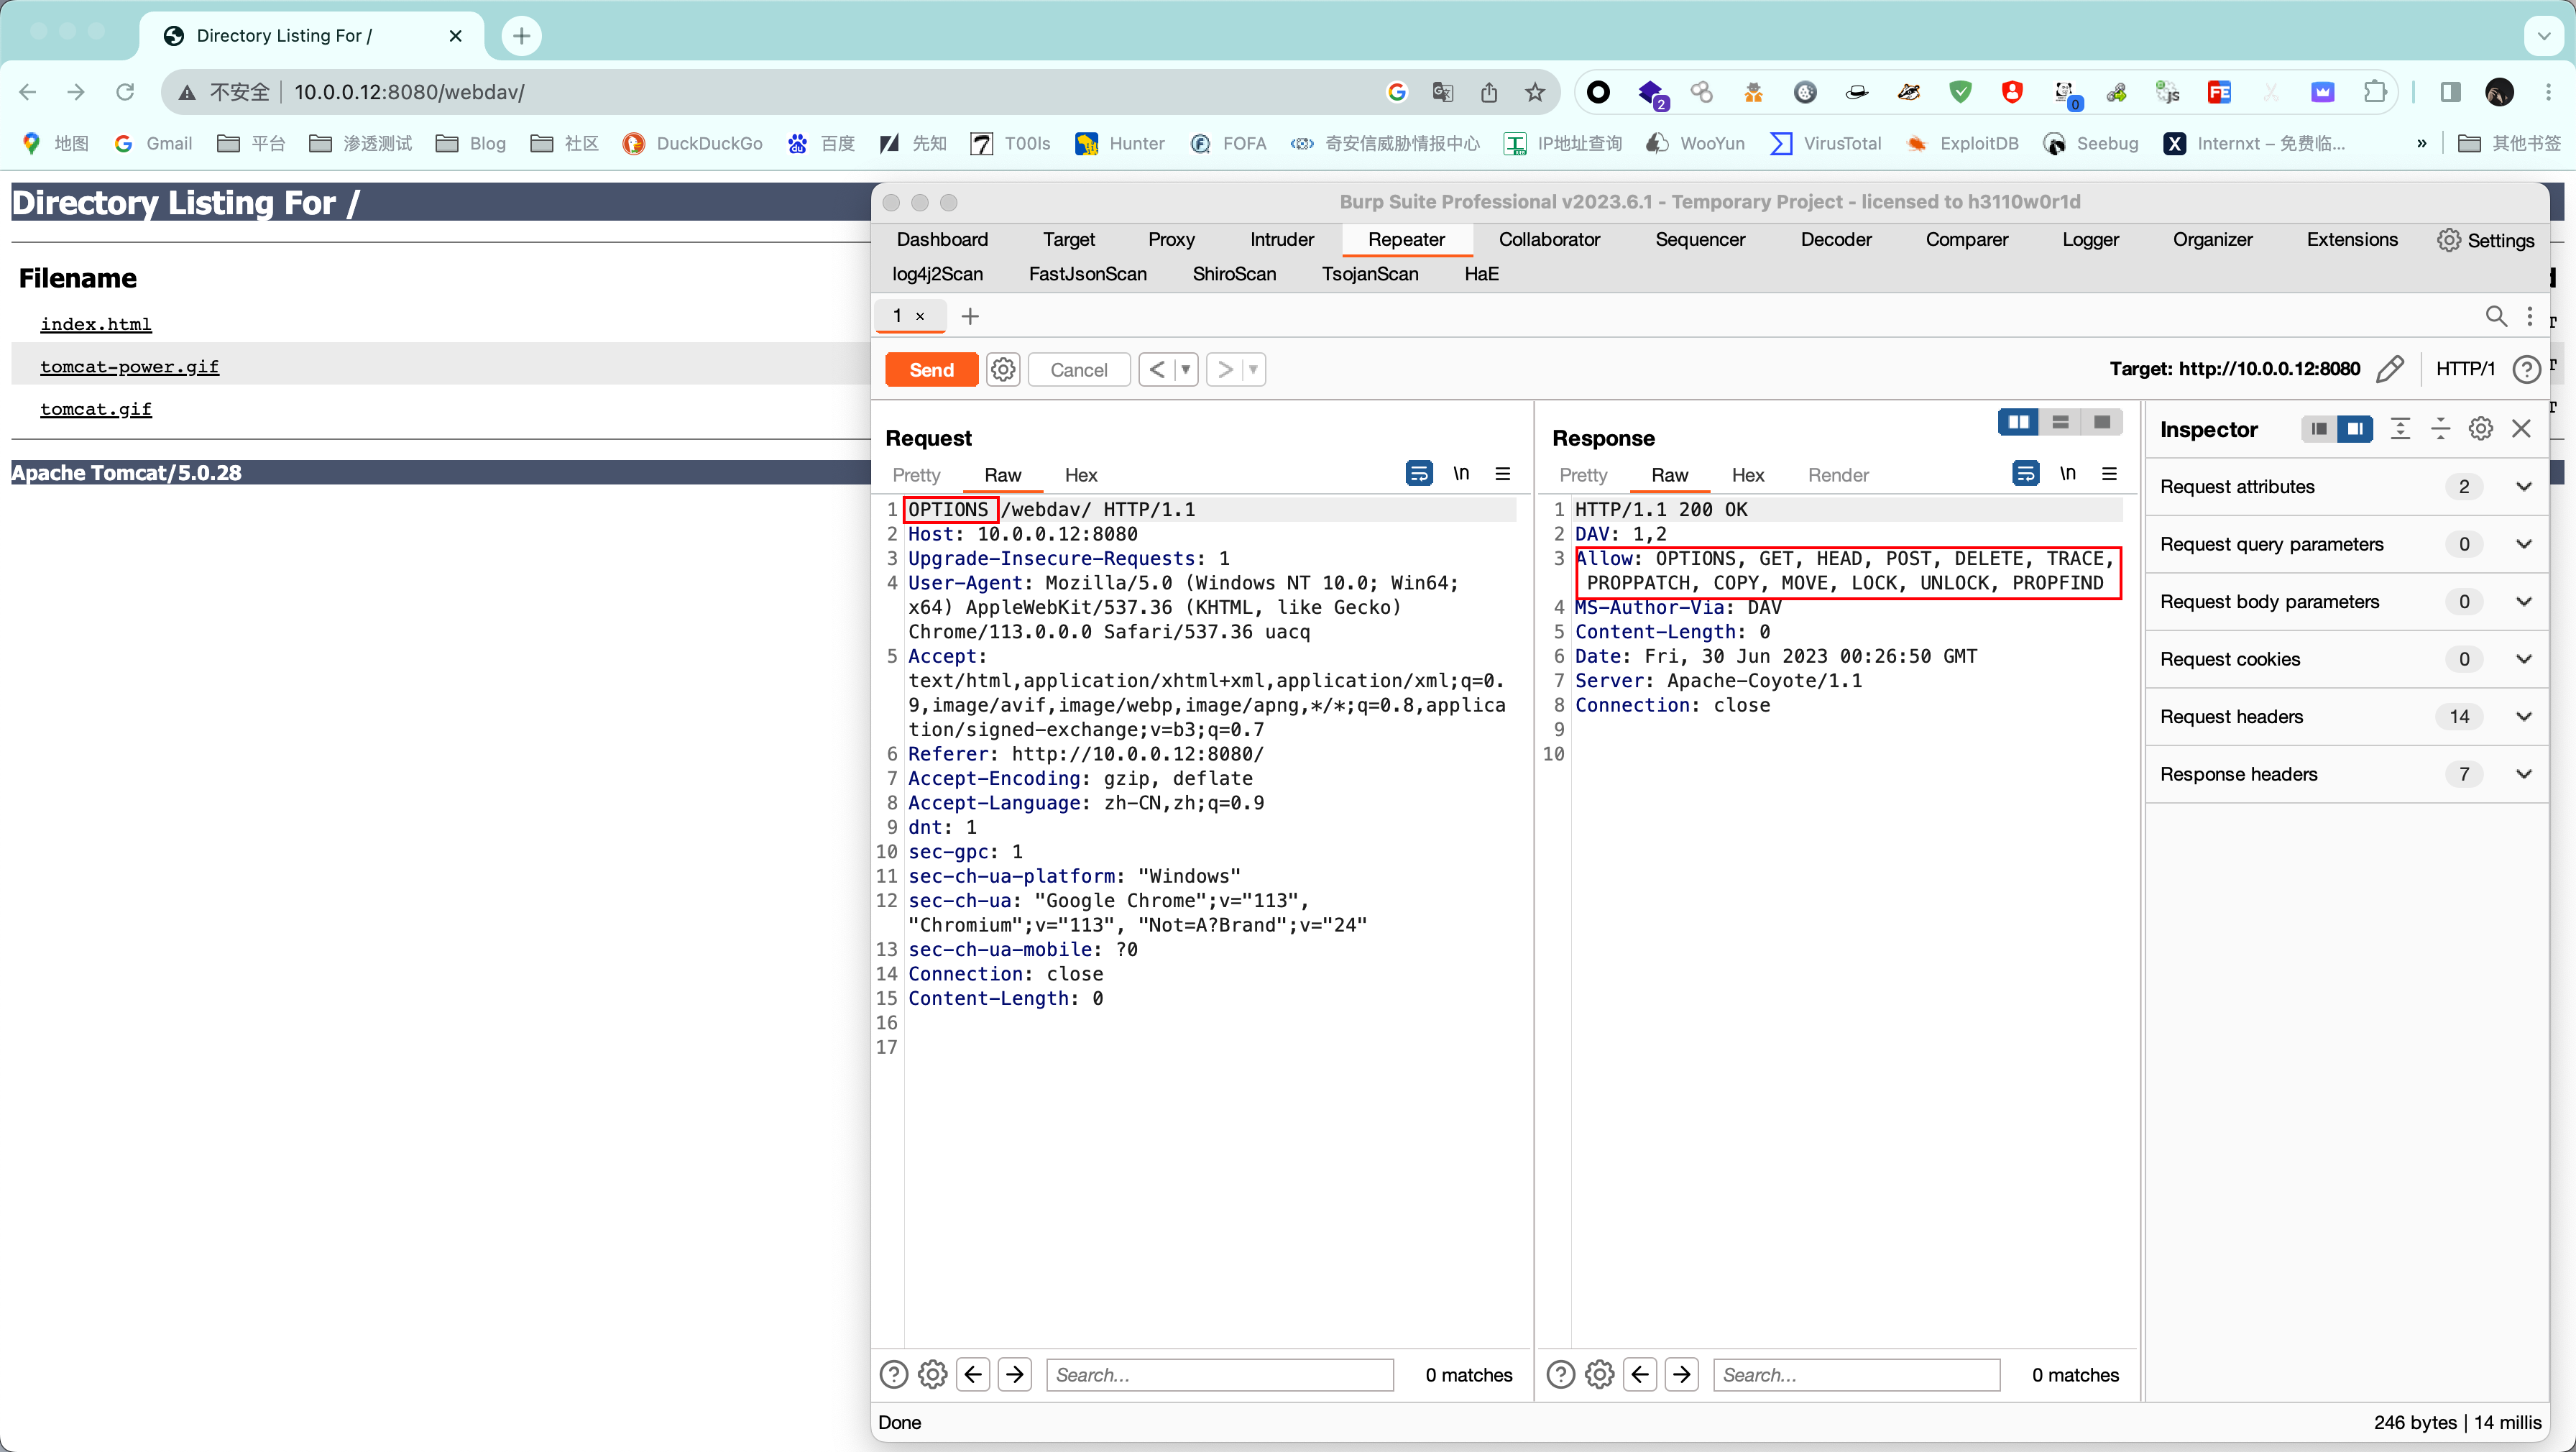Select side-by-side request/response layout
This screenshot has height=1452, width=2576.
(x=2019, y=422)
